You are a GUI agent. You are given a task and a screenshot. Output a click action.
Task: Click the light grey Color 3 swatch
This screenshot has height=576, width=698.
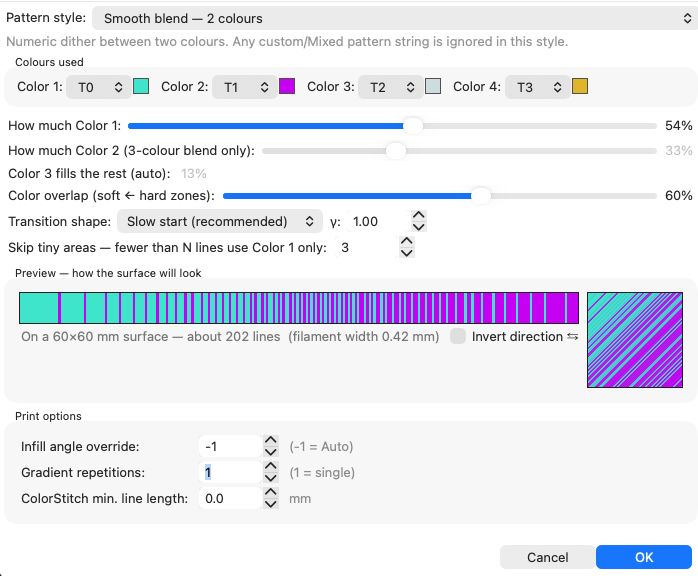[433, 86]
